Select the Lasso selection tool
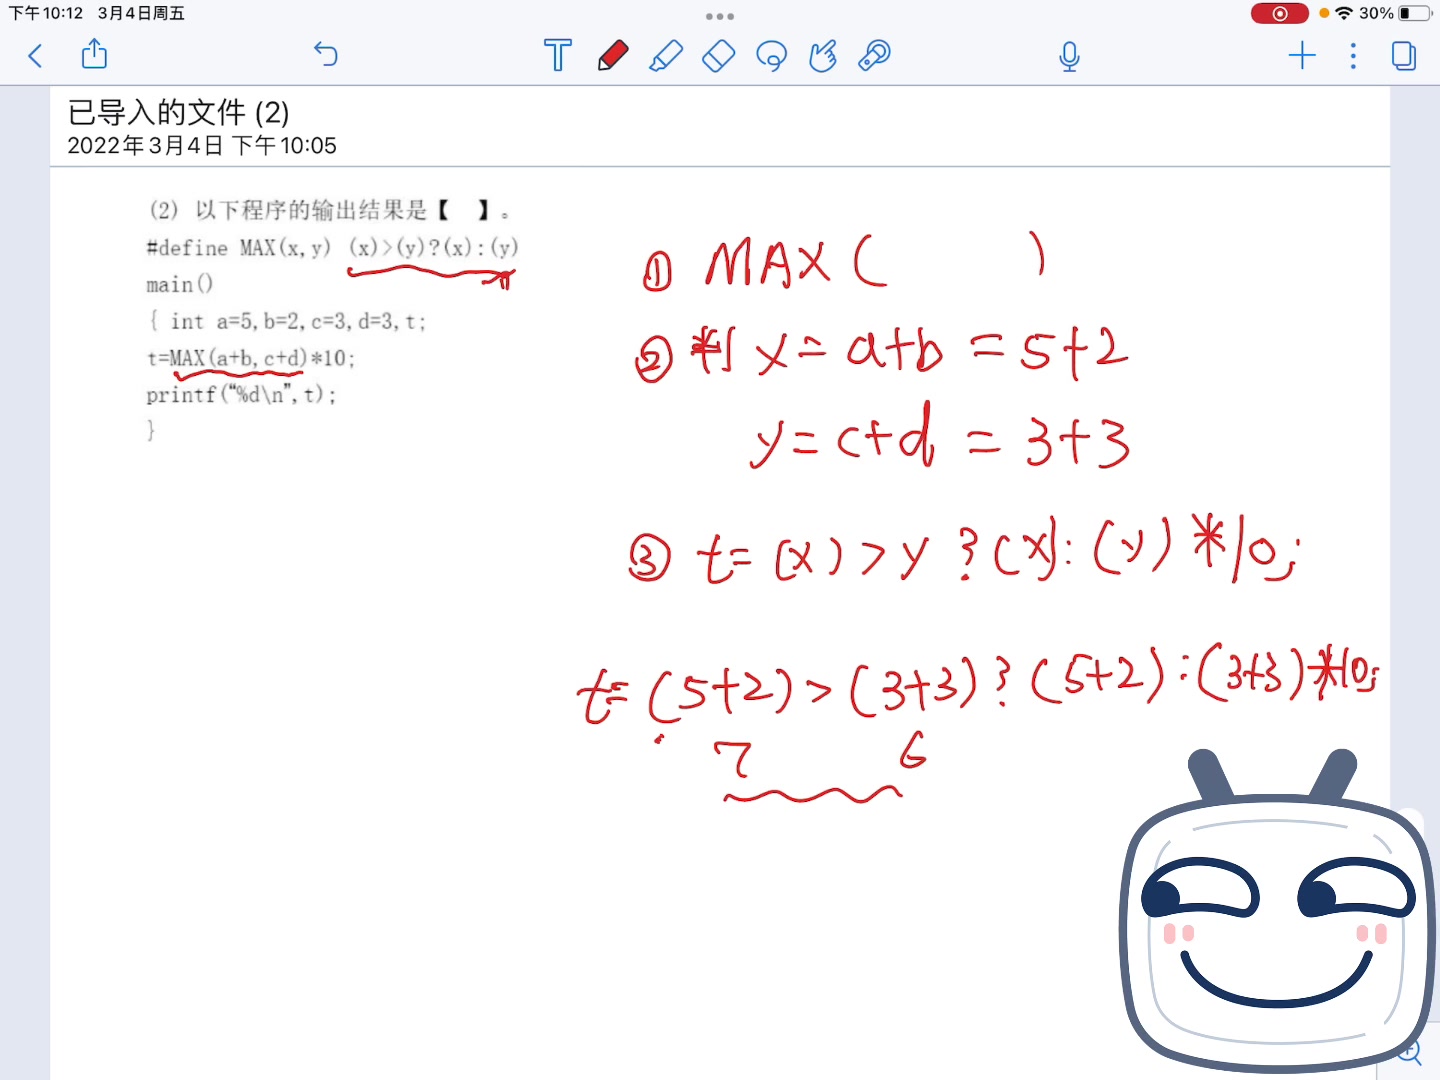Viewport: 1440px width, 1080px height. 771,56
